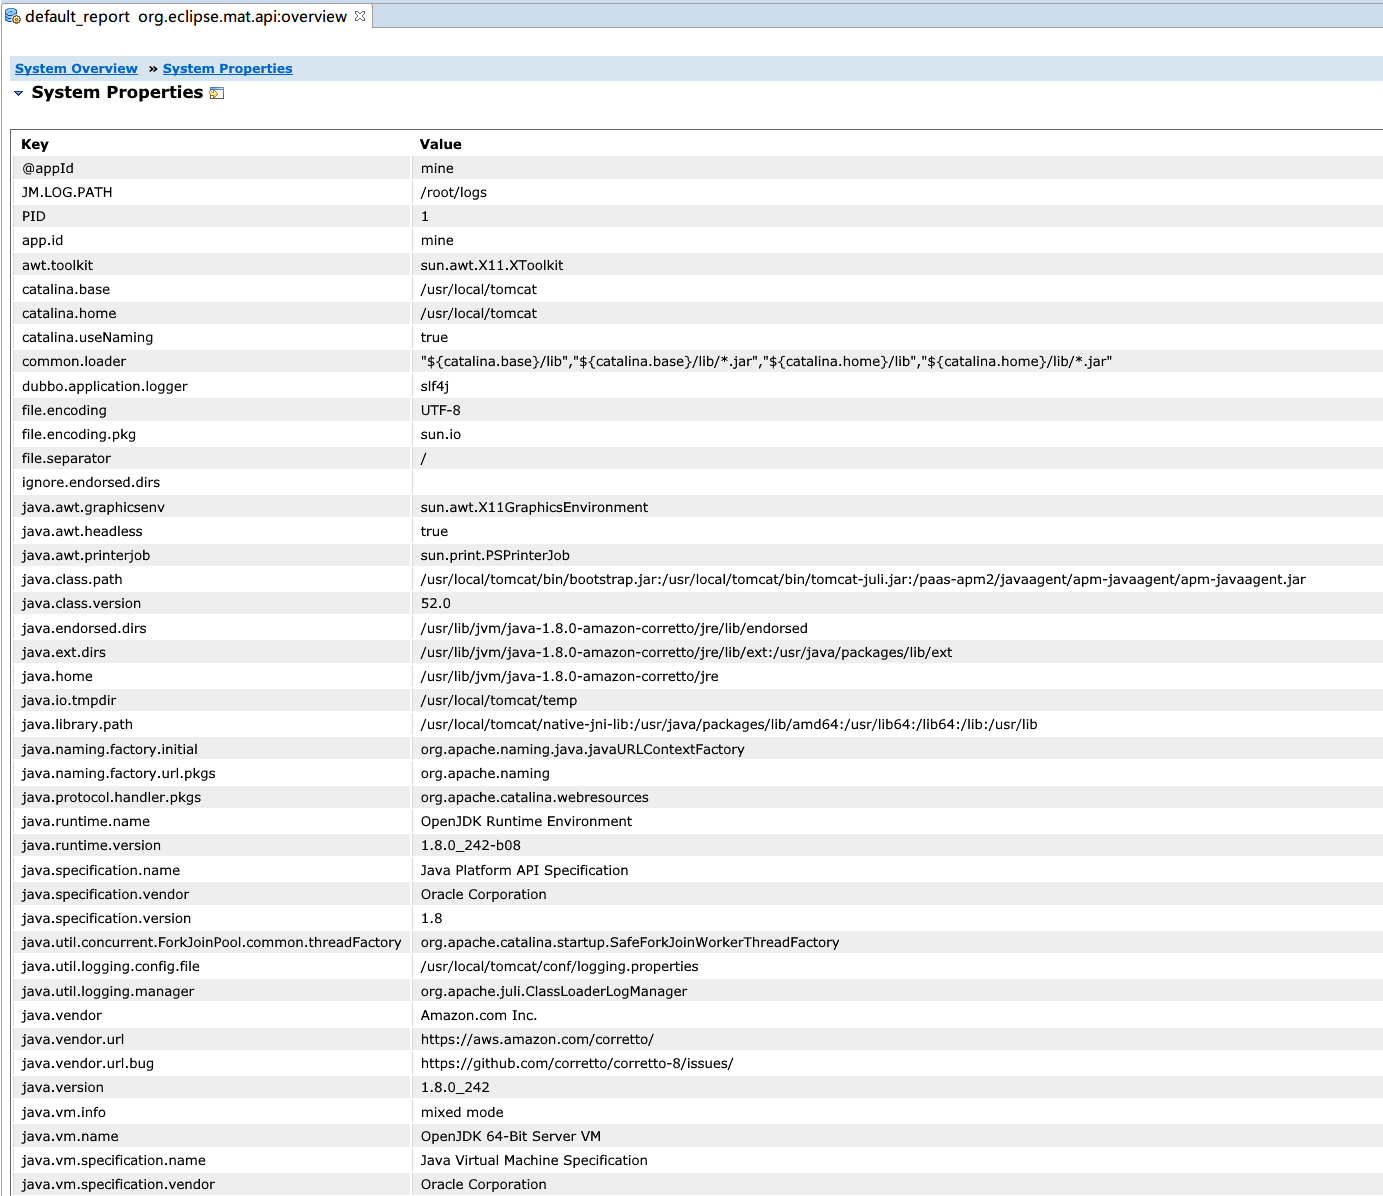
Task: Click the Key column header
Action: (35, 144)
